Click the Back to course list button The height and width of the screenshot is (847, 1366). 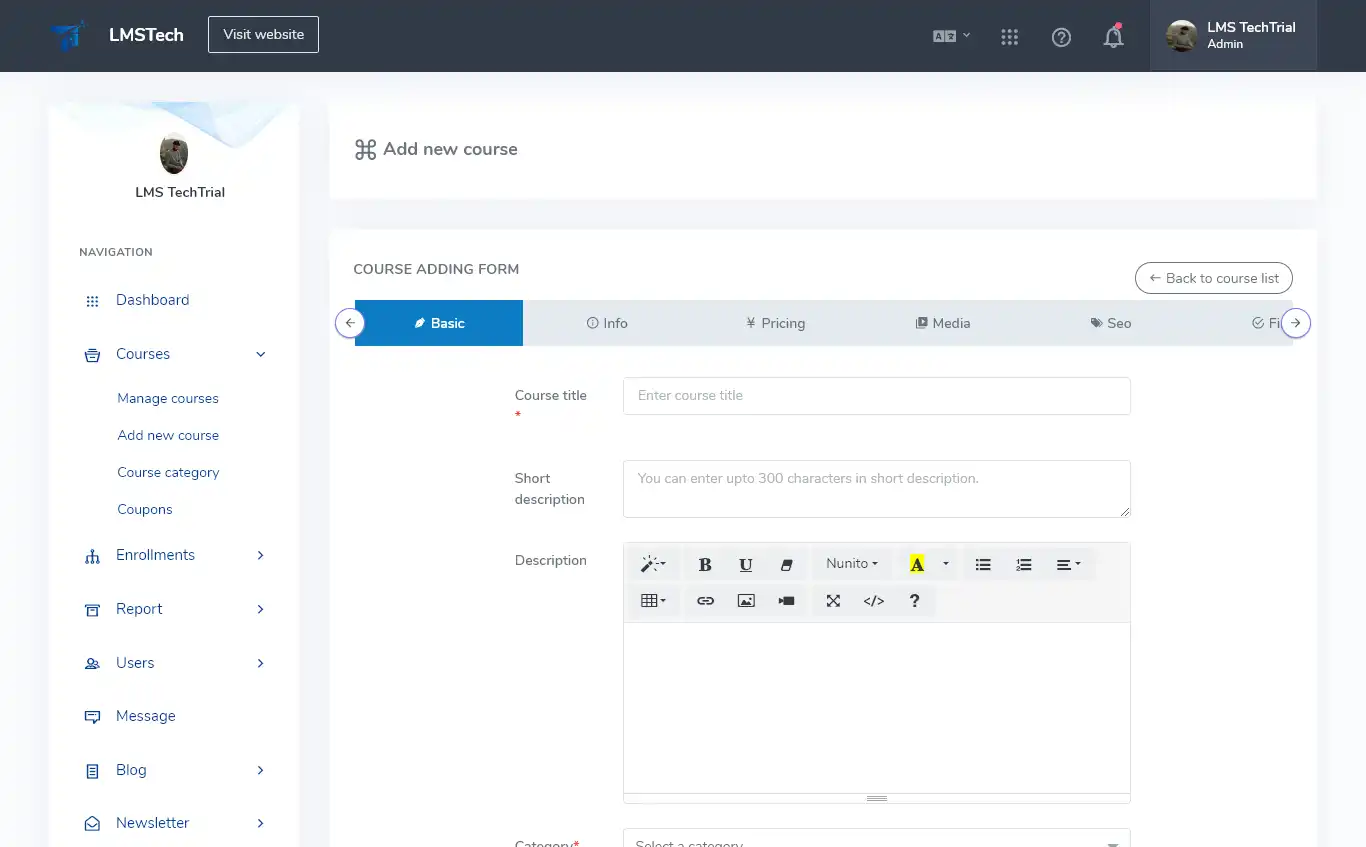coord(1213,278)
